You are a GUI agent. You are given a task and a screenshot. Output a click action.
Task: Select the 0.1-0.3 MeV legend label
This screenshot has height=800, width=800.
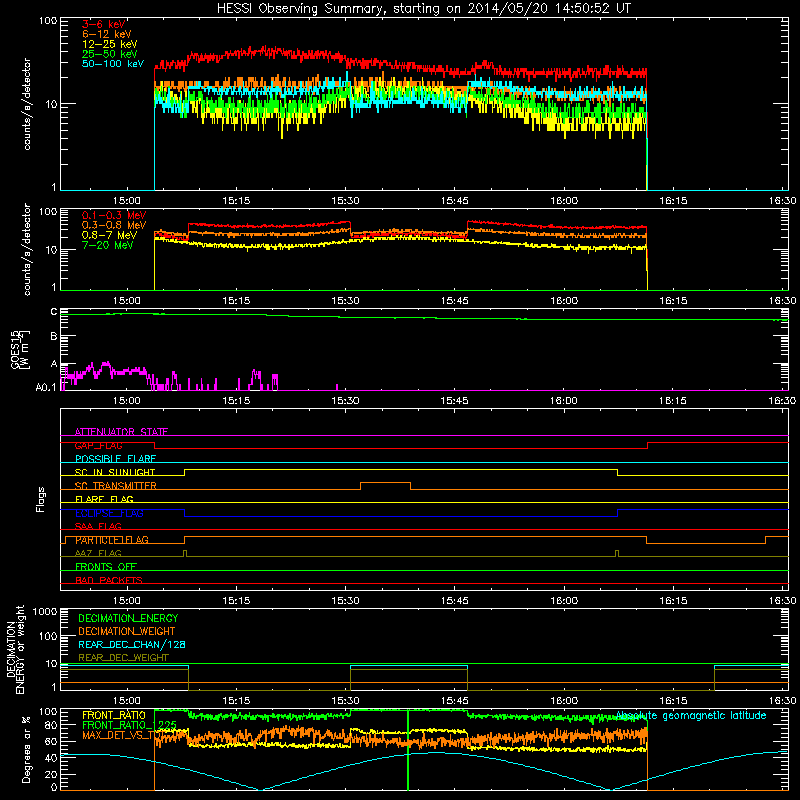click(x=114, y=215)
